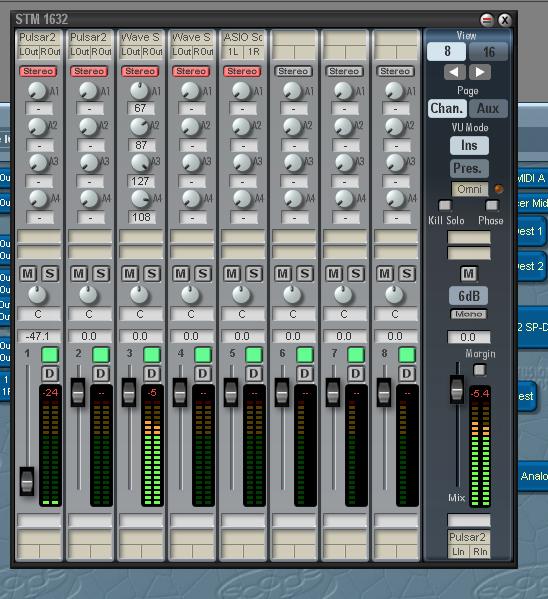This screenshot has width=548, height=599.
Task: Click the channel 1 volume fader handle
Action: pyautogui.click(x=27, y=481)
